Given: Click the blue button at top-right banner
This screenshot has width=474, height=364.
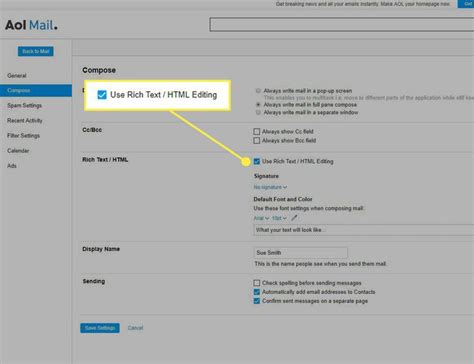Looking at the screenshot, I should click(467, 4).
